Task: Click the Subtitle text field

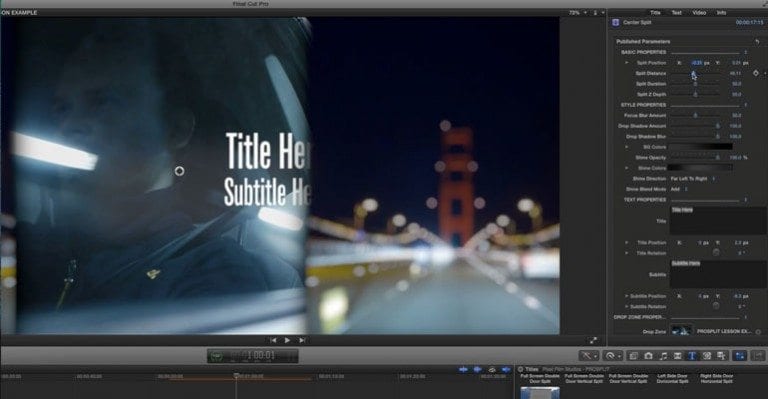Action: (718, 274)
